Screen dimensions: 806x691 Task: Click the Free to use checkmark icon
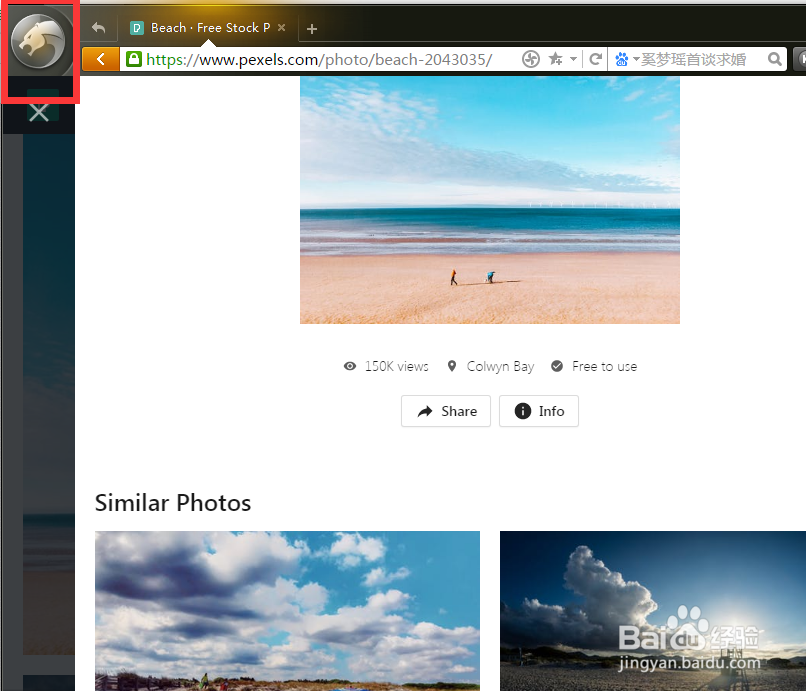point(557,366)
